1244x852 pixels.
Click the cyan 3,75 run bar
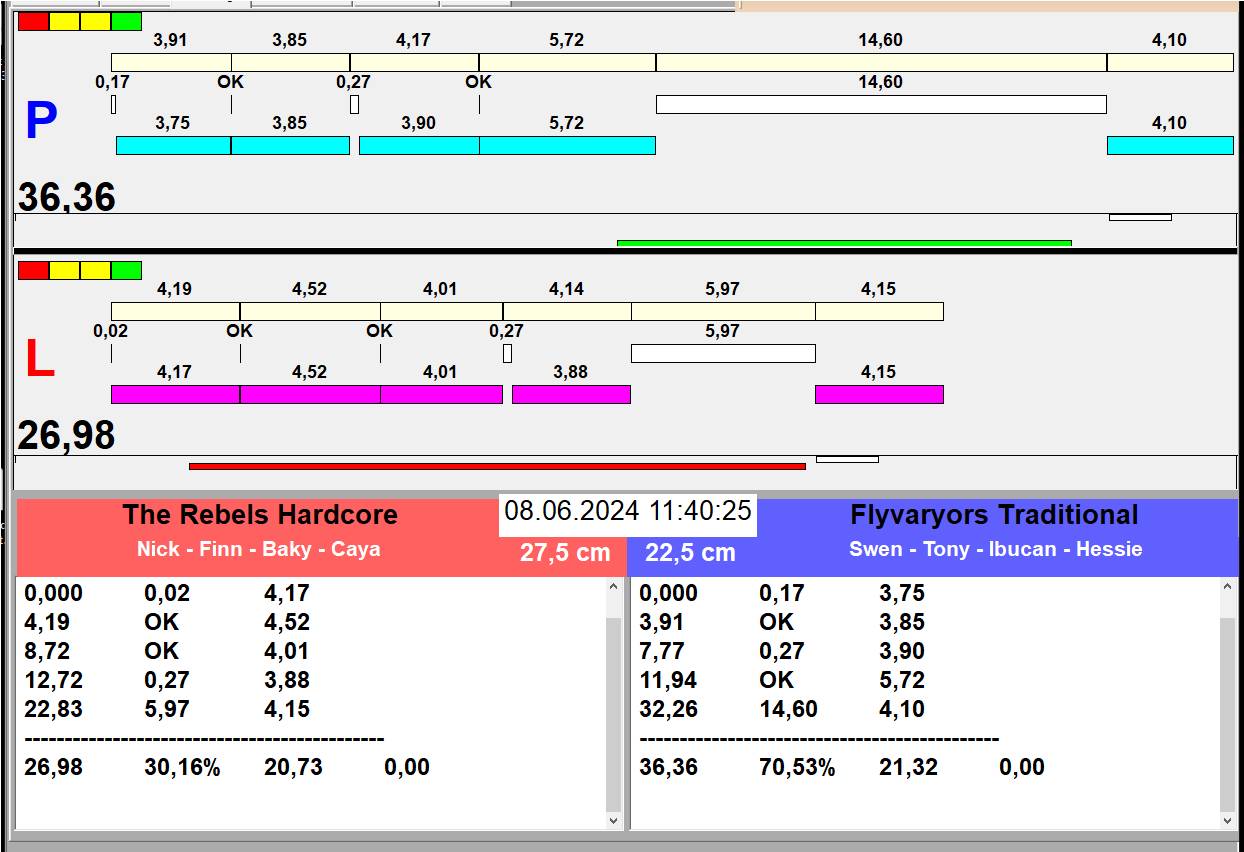pyautogui.click(x=173, y=146)
